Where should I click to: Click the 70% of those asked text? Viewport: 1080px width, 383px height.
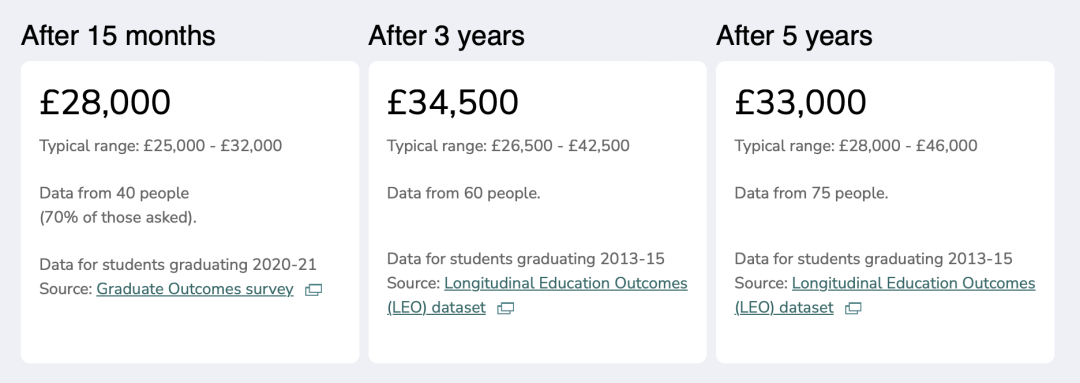coord(118,218)
